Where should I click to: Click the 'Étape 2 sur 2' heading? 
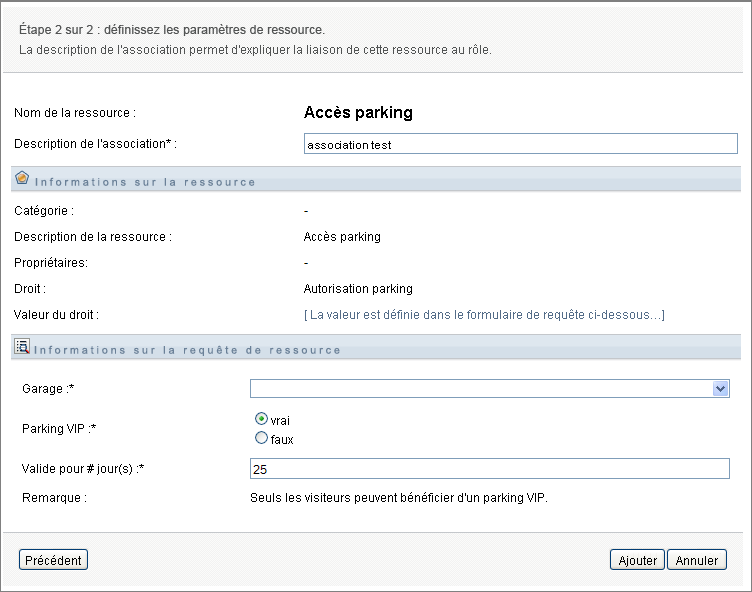172,29
